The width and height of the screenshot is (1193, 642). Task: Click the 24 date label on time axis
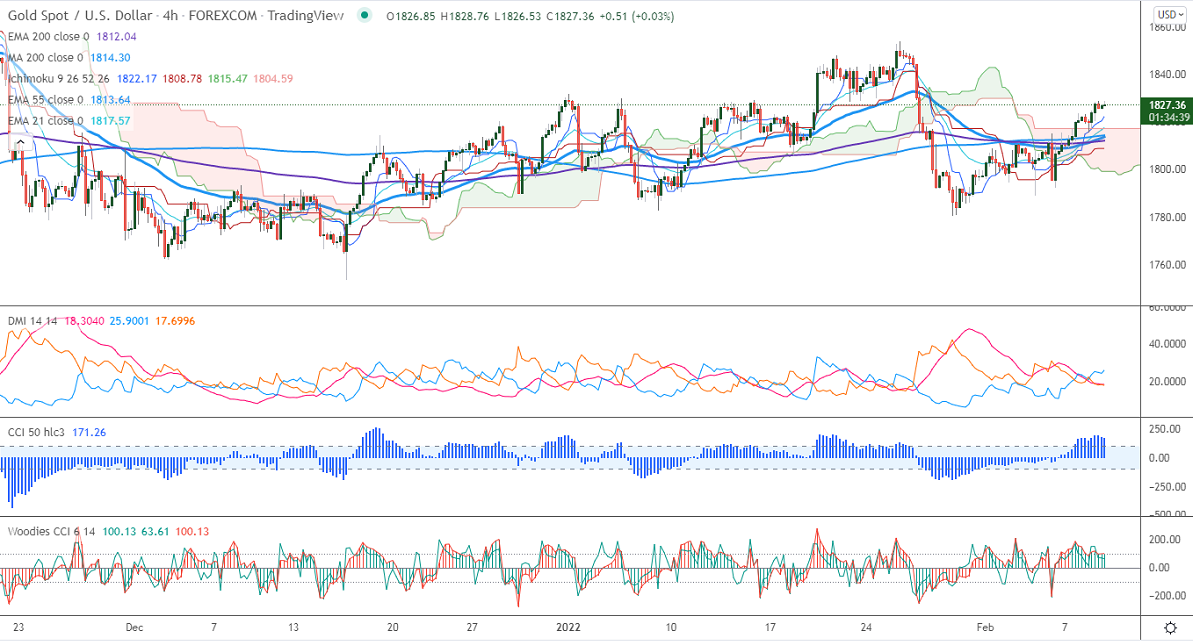point(867,628)
